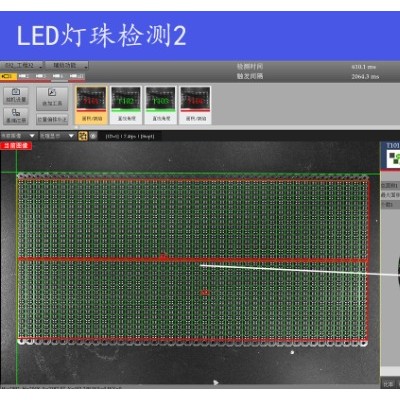Select the T103 green tool thumbnail

click(x=161, y=105)
